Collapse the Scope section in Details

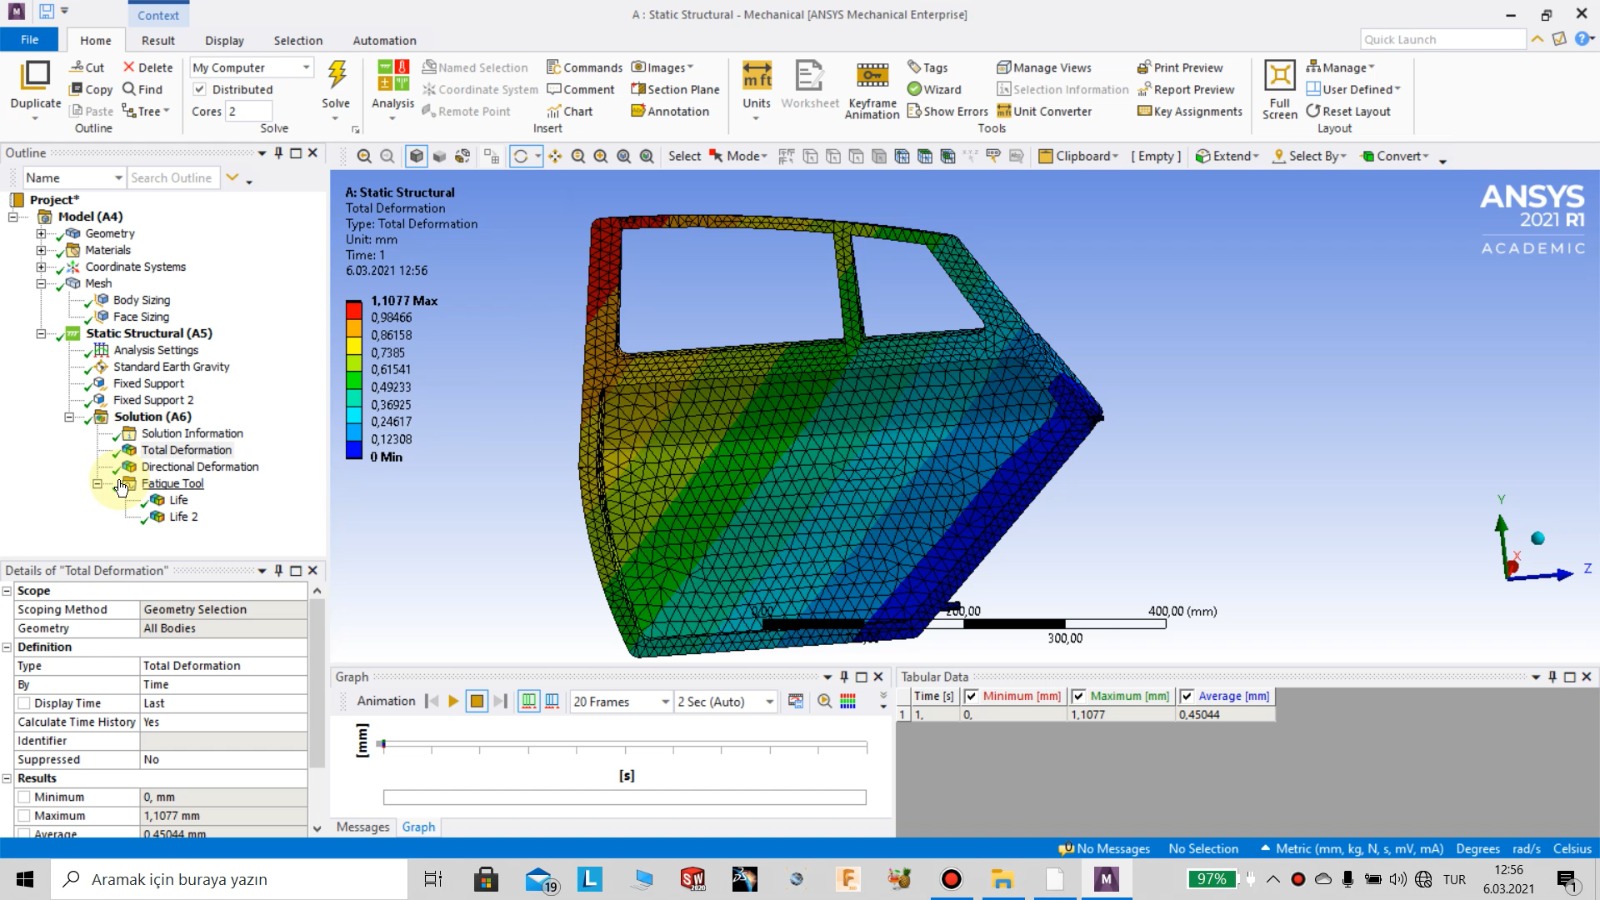tap(7, 591)
